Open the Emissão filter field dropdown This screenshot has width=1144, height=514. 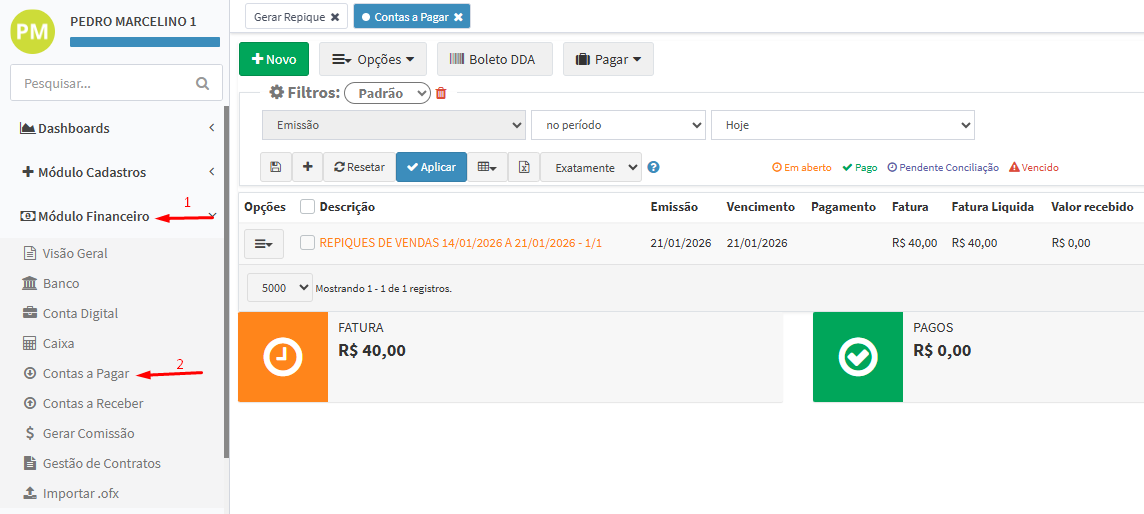(393, 125)
